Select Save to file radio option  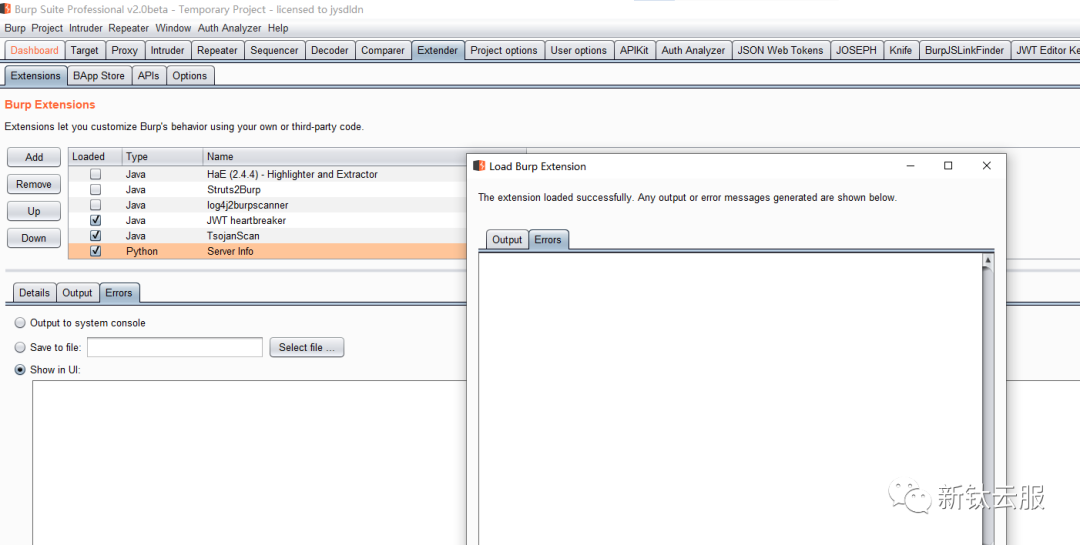[20, 347]
